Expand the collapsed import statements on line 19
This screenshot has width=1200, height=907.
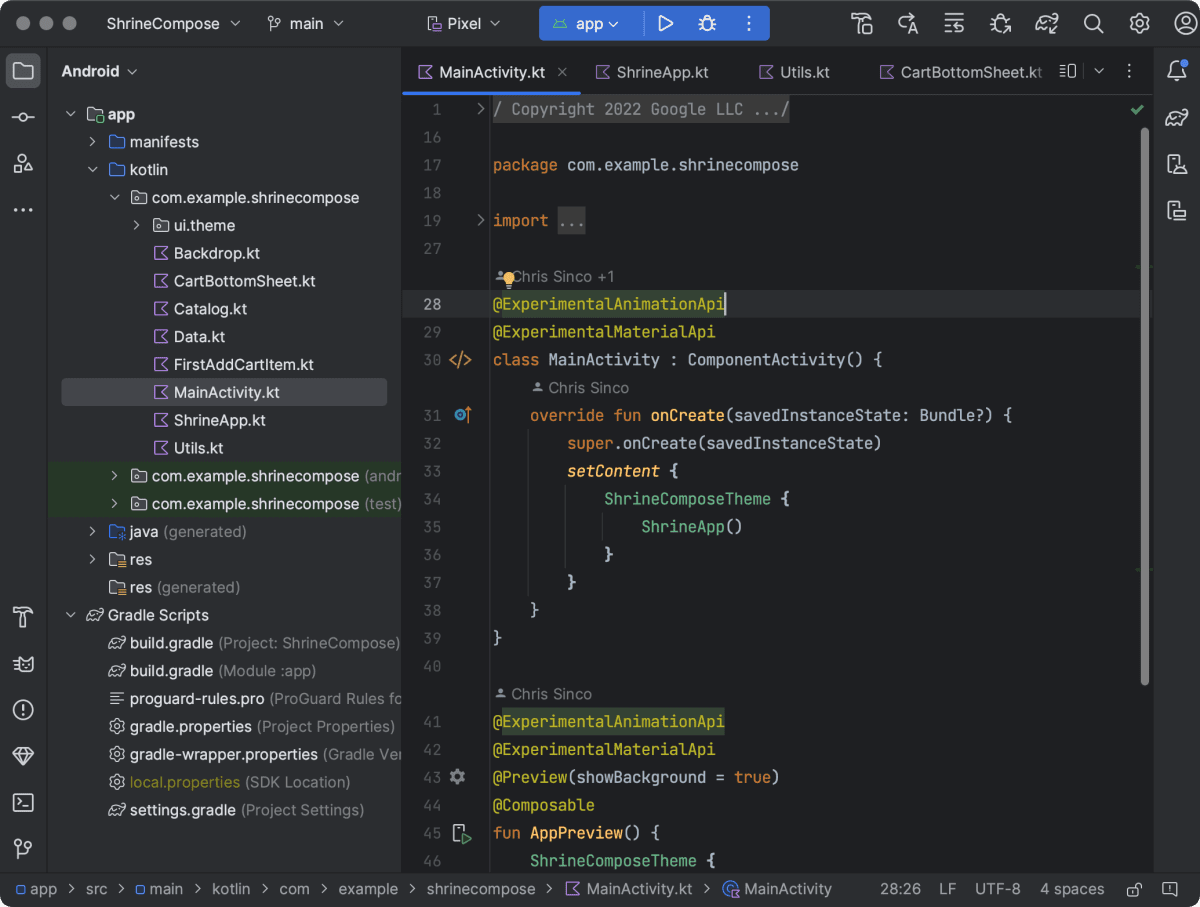click(571, 220)
